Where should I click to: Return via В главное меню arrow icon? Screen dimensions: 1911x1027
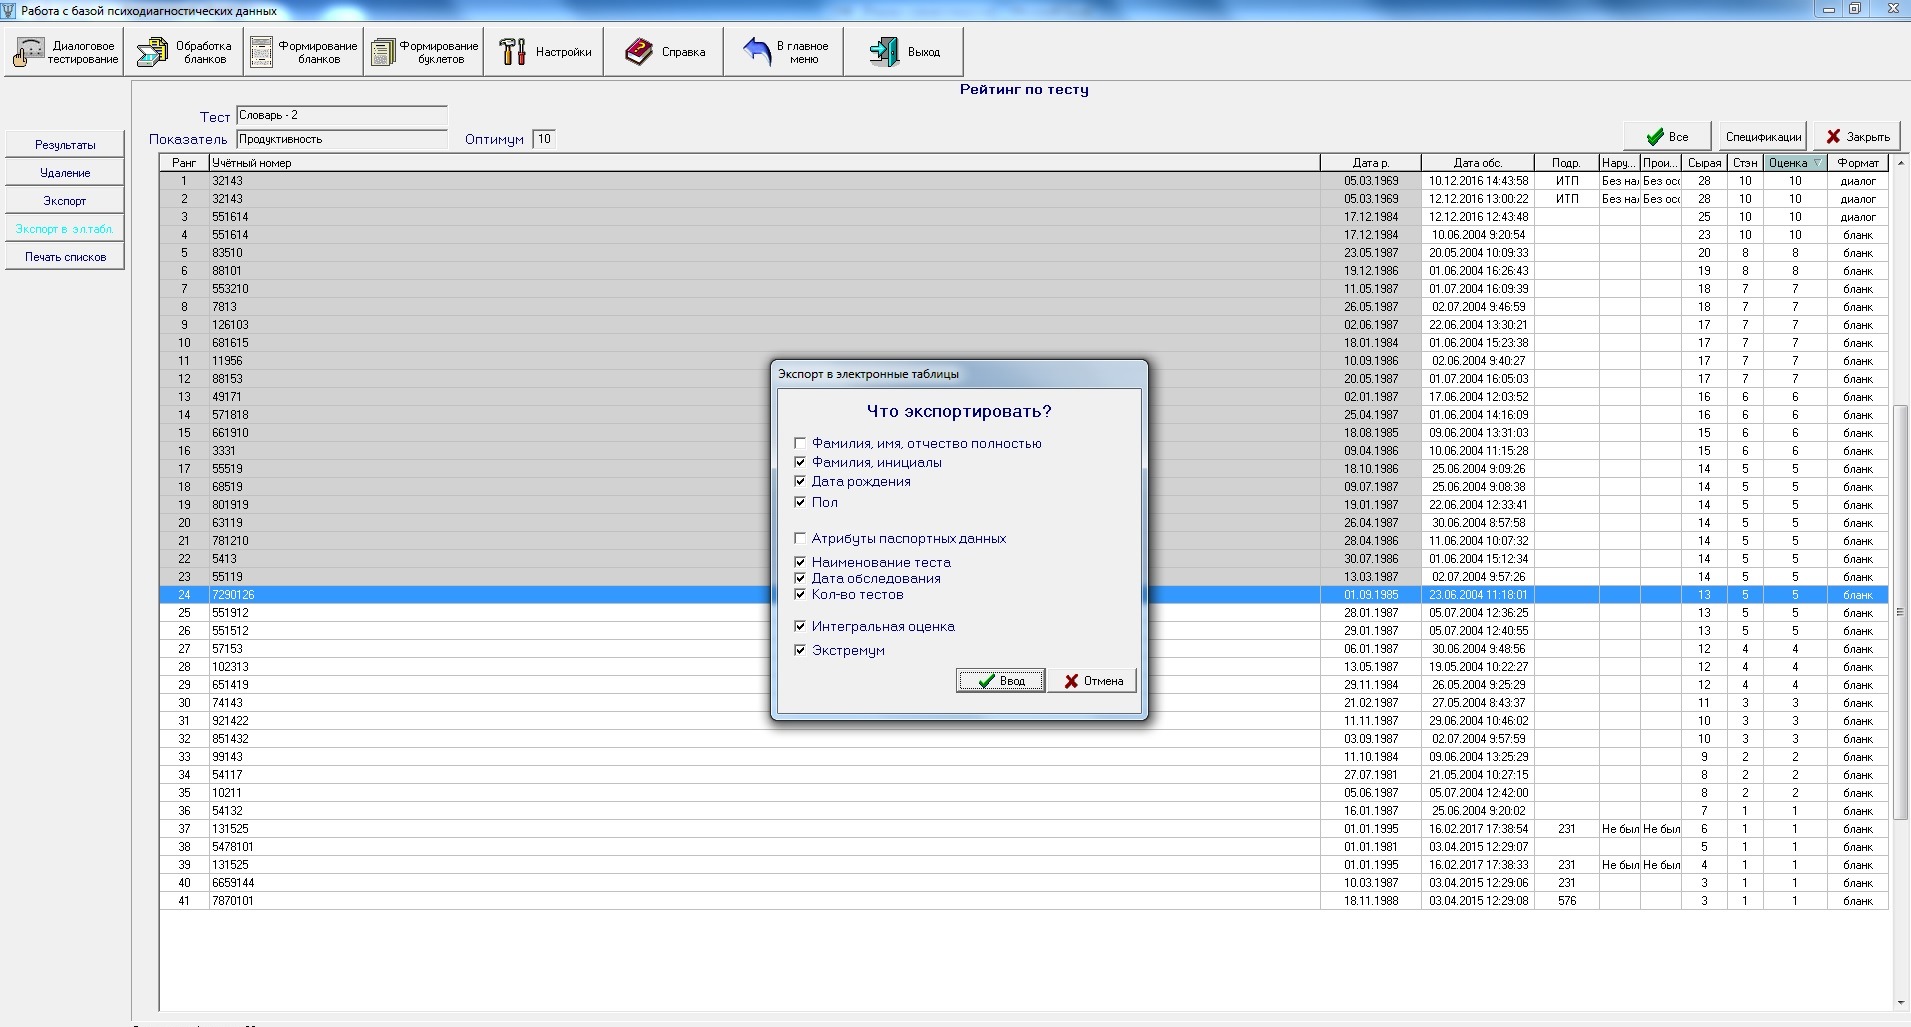(757, 52)
